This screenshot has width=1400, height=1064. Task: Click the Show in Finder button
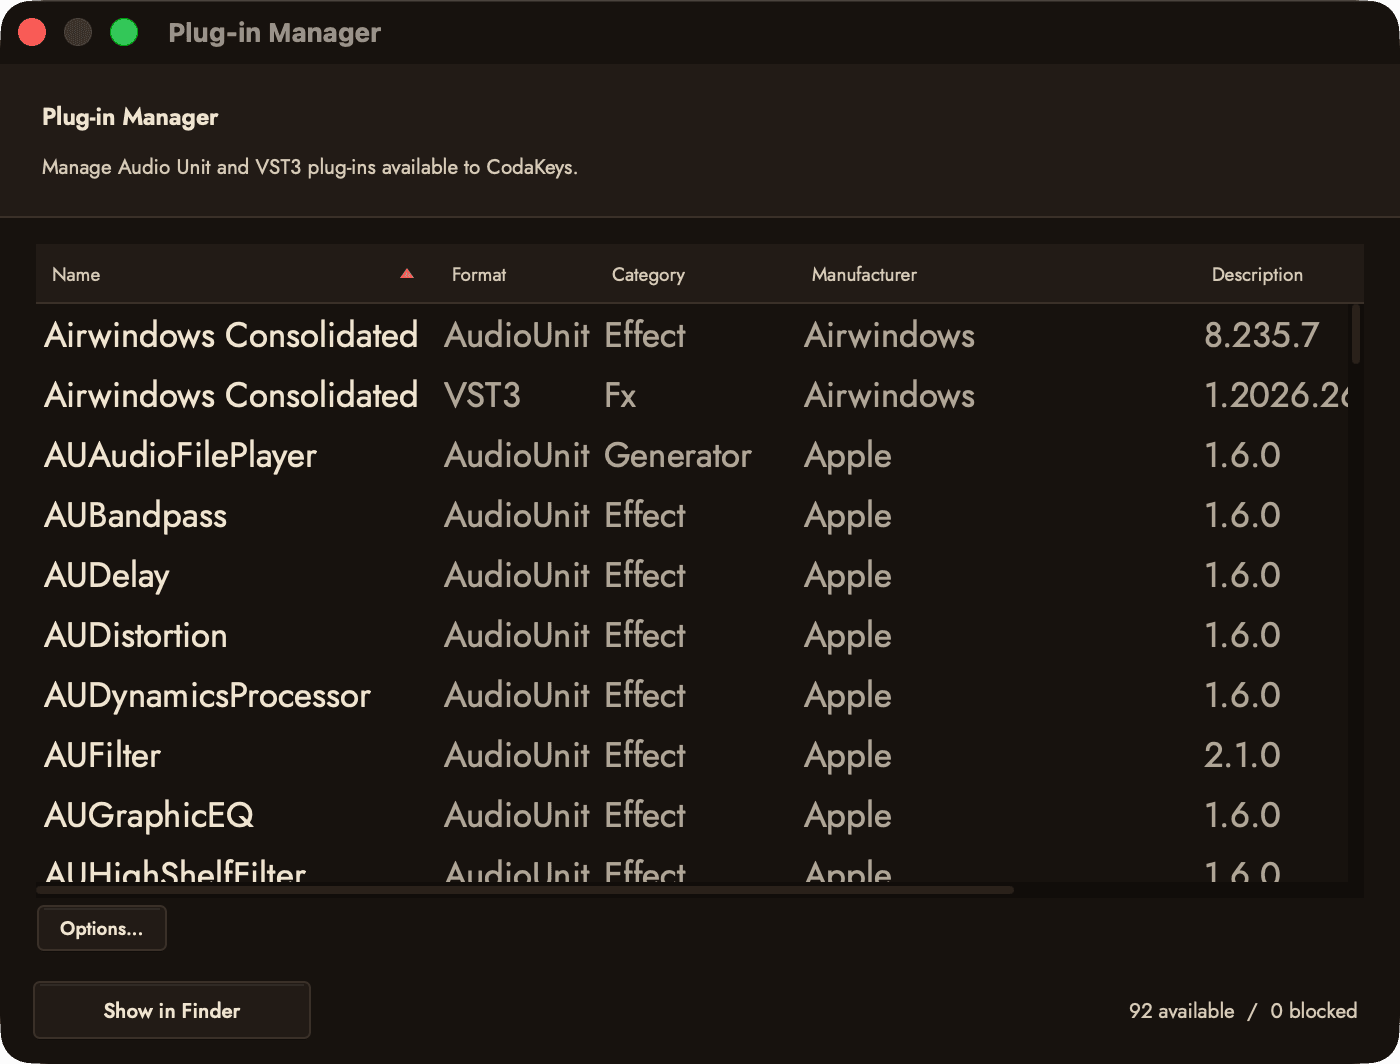(172, 1010)
